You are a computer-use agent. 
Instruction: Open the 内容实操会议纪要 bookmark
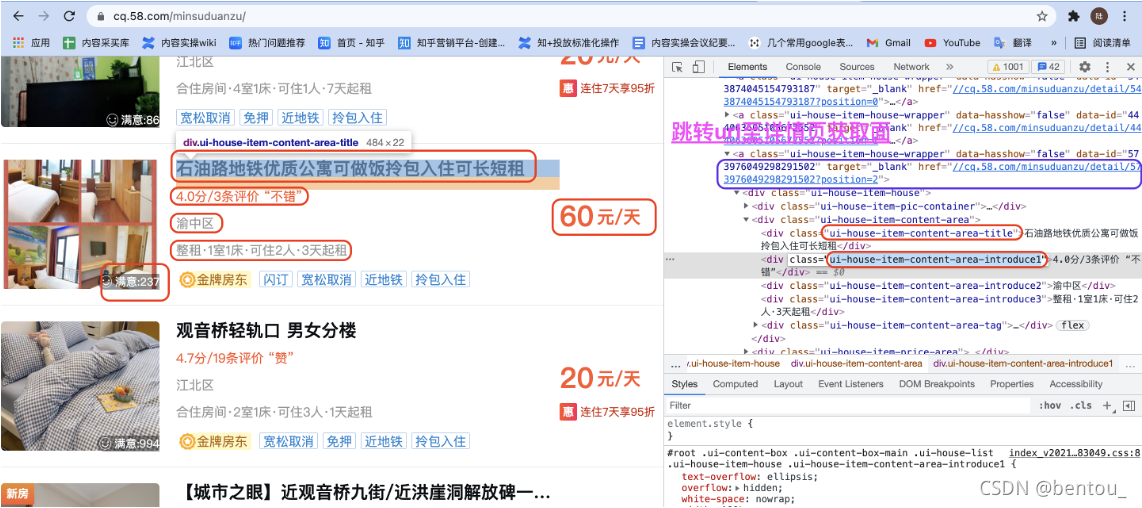click(685, 43)
